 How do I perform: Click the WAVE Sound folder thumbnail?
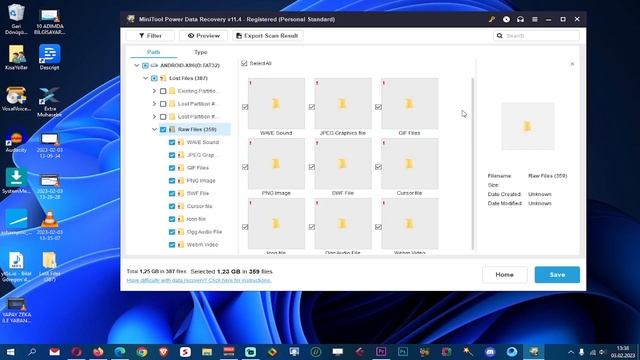pyautogui.click(x=276, y=103)
